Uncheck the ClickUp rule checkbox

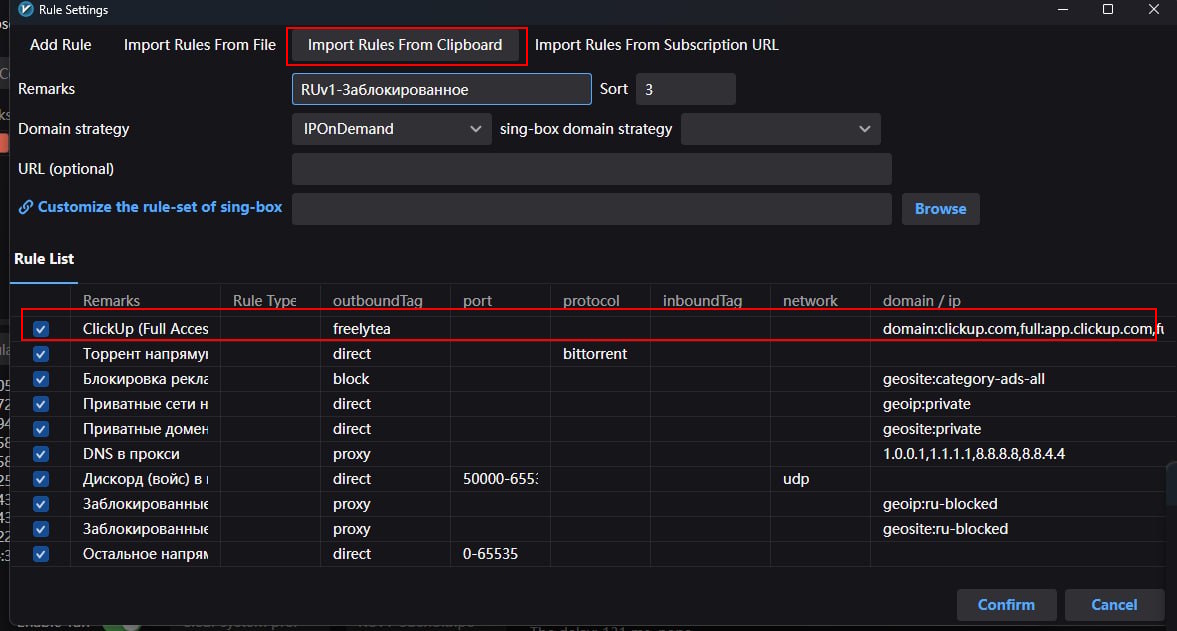[x=41, y=329]
